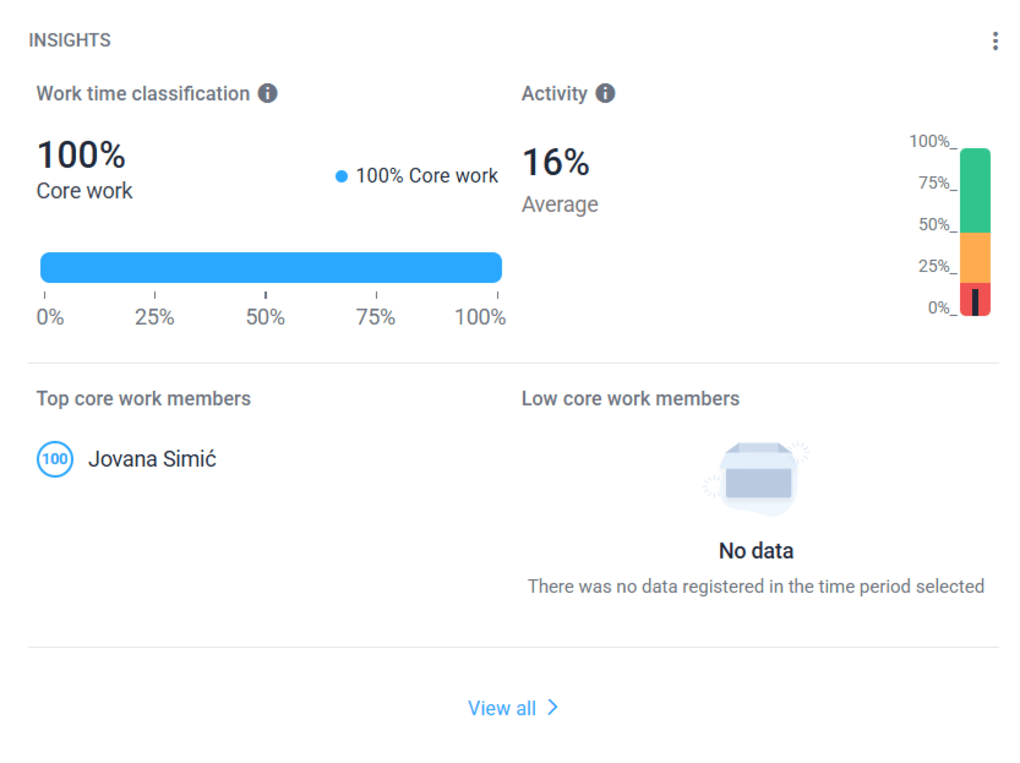
Task: Open the Insights options kebab menu
Action: pos(995,39)
